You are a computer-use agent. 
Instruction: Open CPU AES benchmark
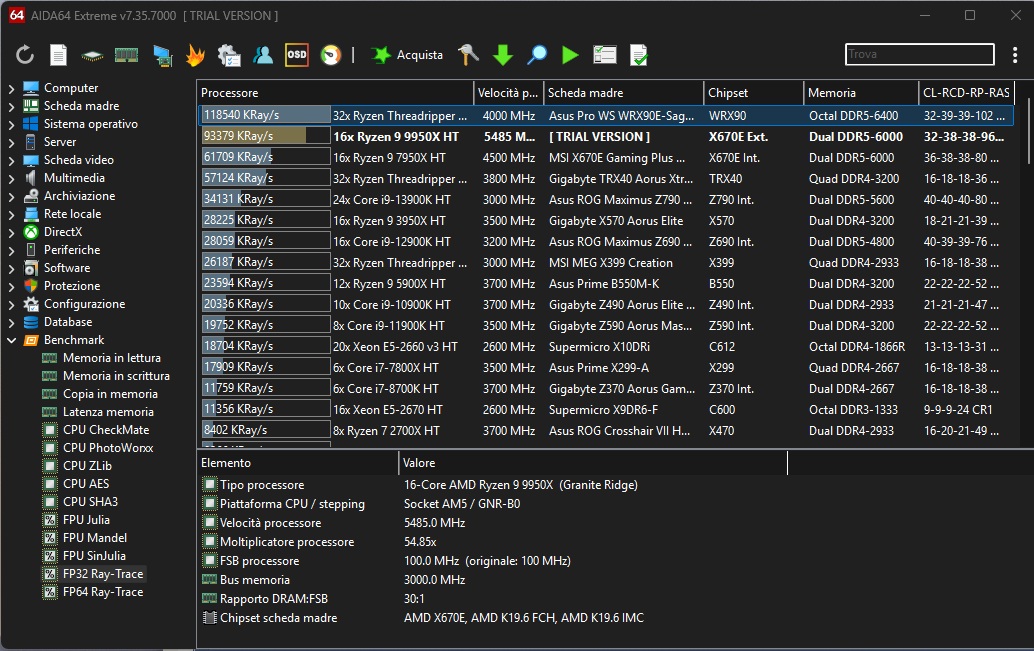tap(86, 483)
